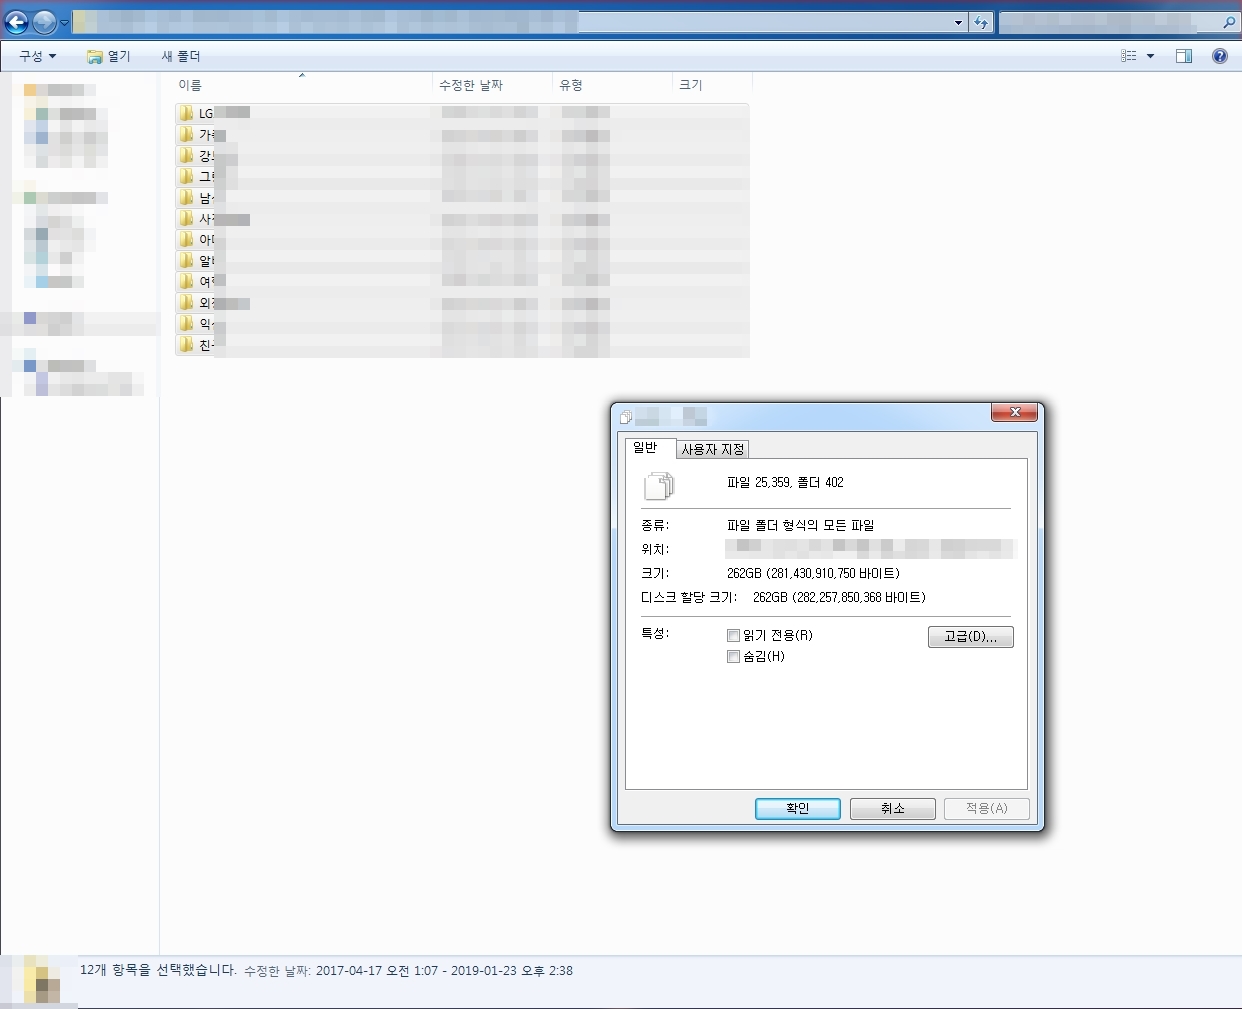Click the folder icon of the row starting 강

point(186,155)
